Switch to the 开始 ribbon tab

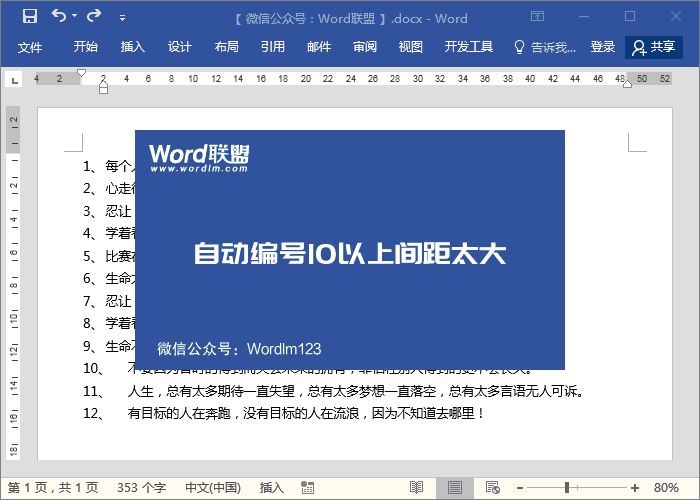click(86, 47)
